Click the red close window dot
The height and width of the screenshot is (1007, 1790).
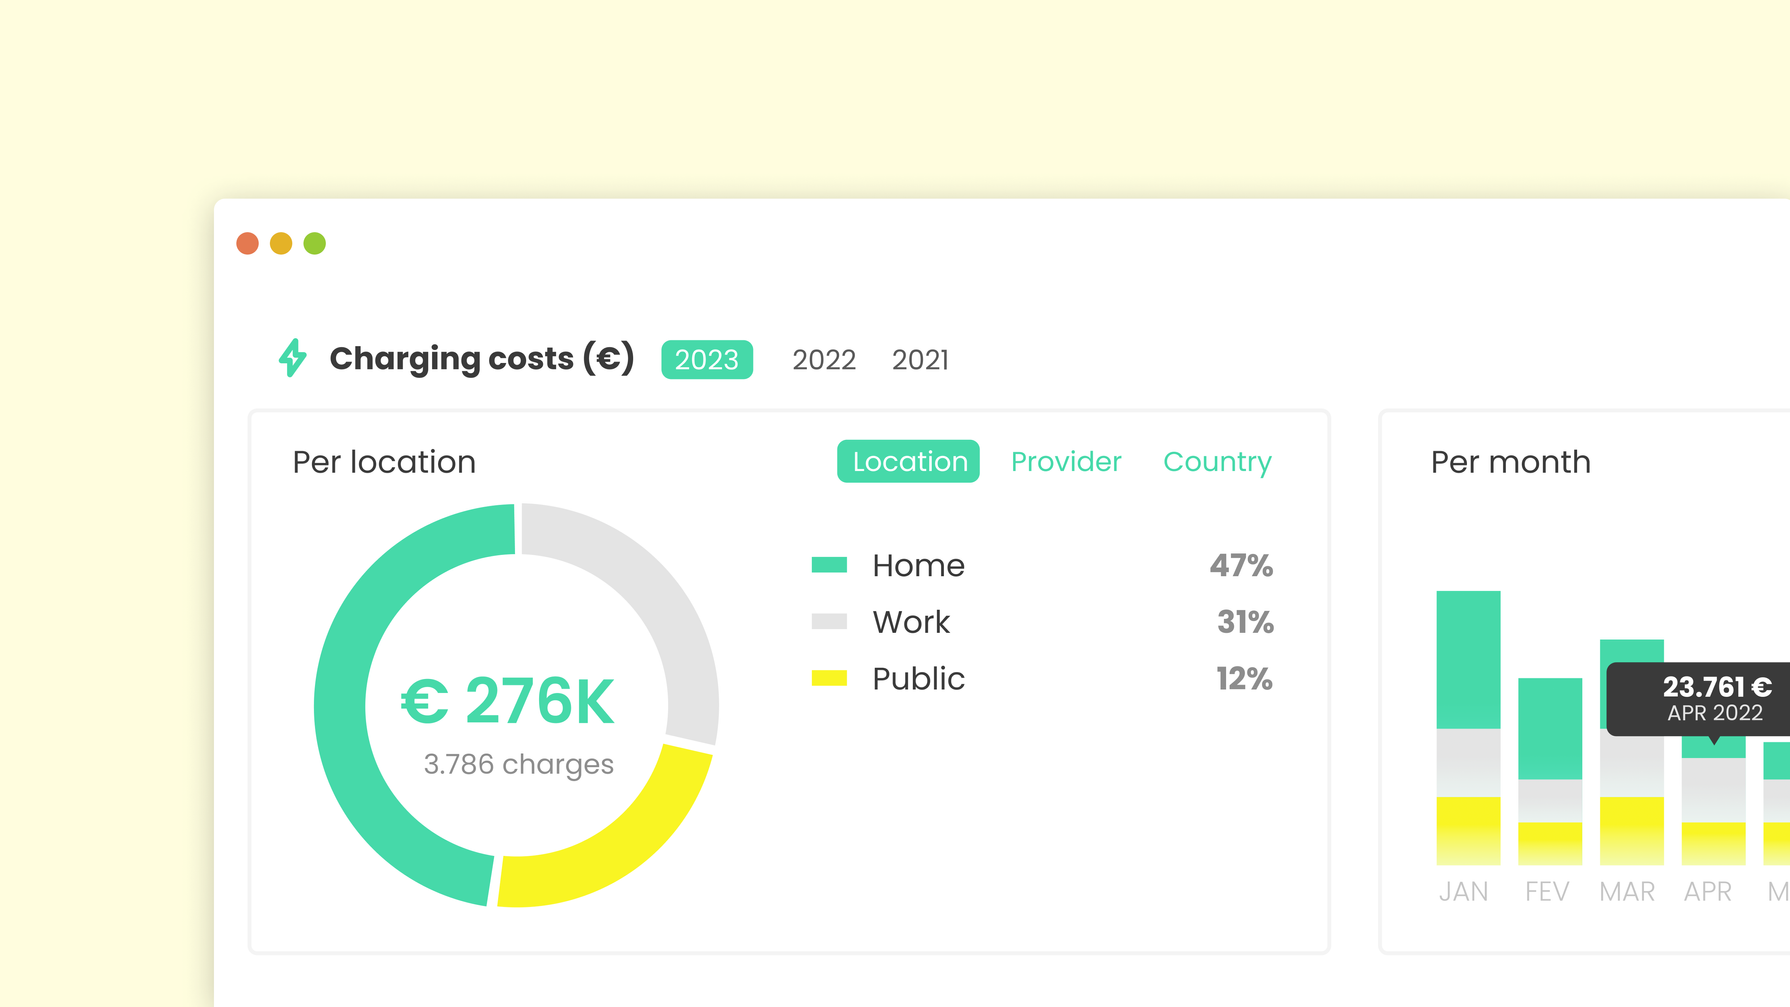tap(247, 243)
